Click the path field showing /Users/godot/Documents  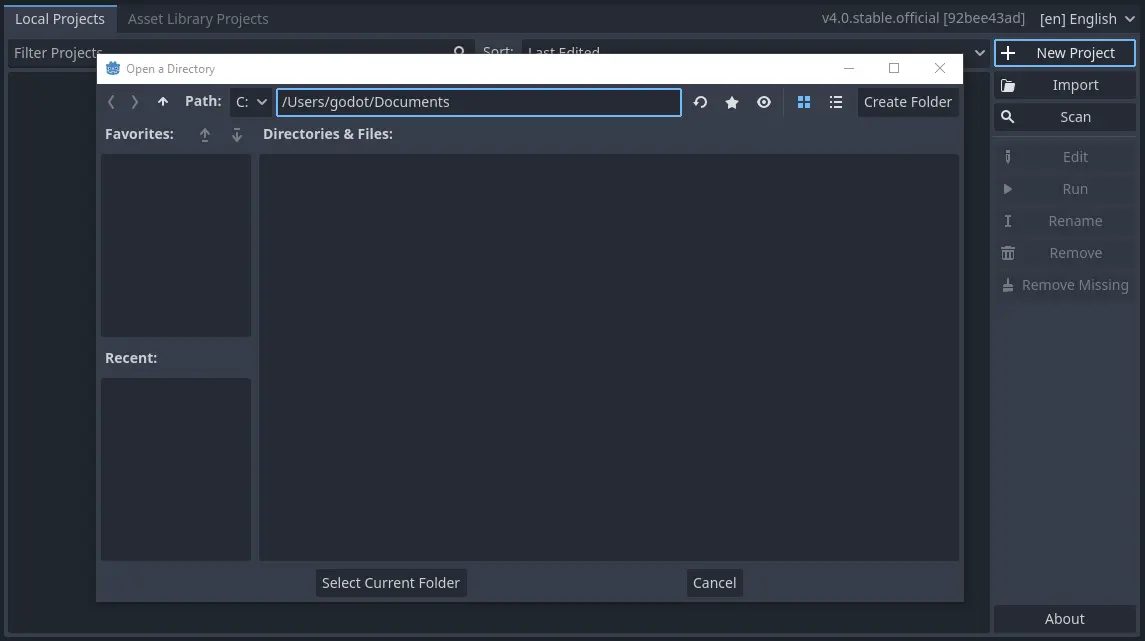point(479,102)
